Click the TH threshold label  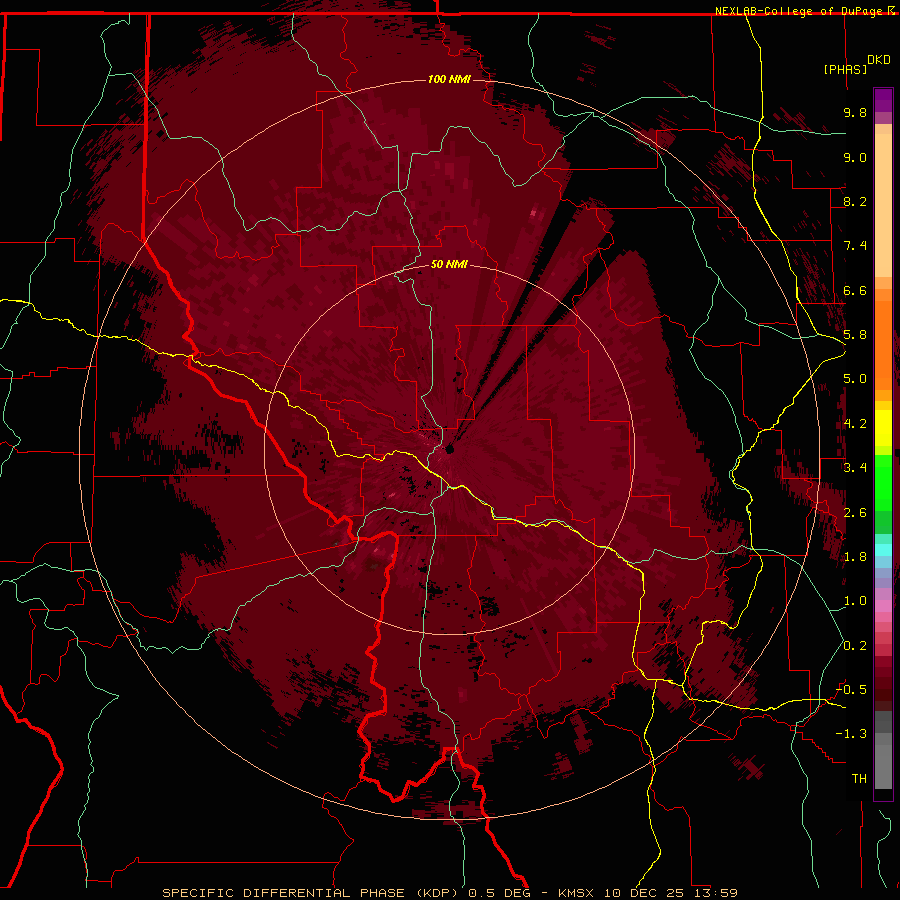click(859, 778)
